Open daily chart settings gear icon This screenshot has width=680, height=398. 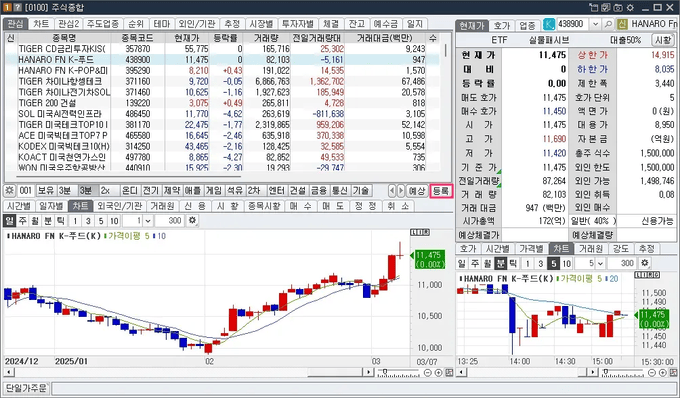tap(192, 221)
